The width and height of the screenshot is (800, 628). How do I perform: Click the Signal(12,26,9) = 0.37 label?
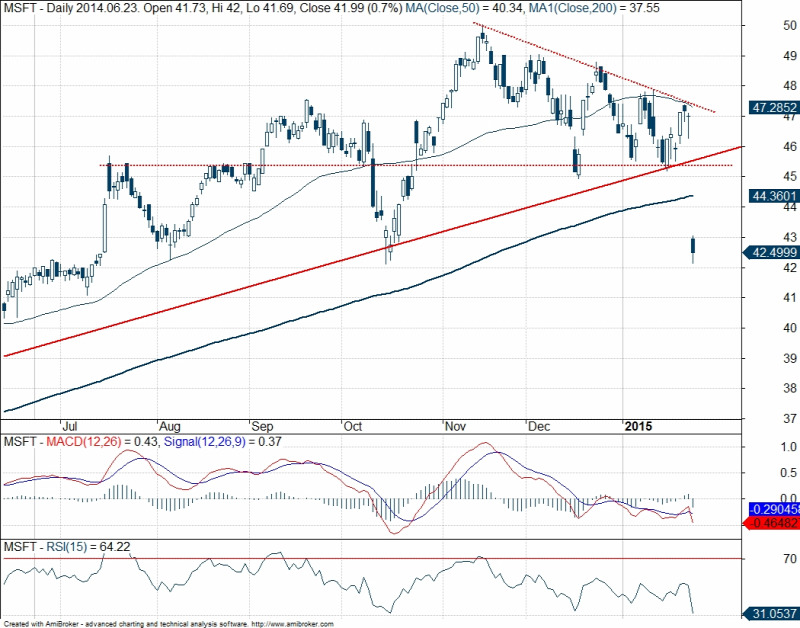click(222, 441)
